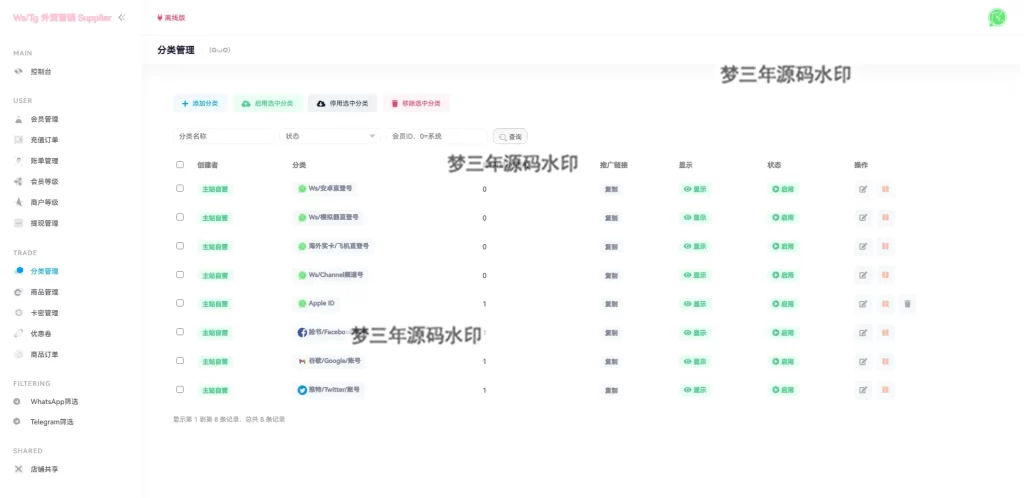
Task: Open 商品订单 in the sidebar
Action: (44, 354)
